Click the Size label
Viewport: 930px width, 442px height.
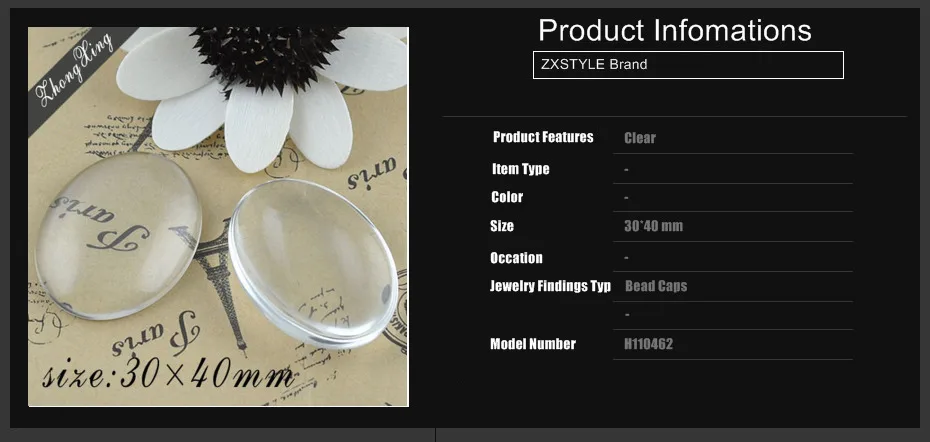502,226
